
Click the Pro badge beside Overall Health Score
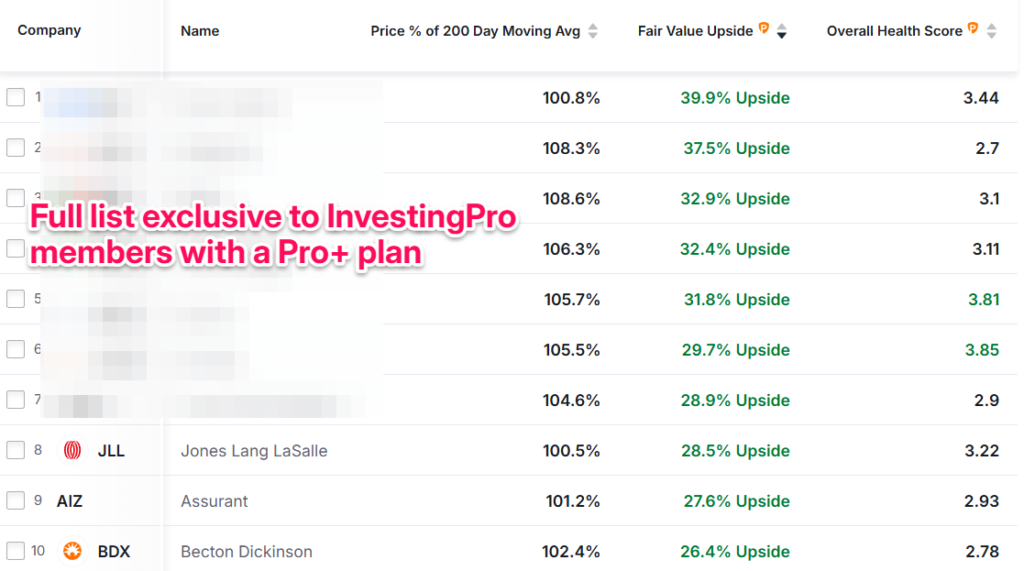click(x=973, y=28)
